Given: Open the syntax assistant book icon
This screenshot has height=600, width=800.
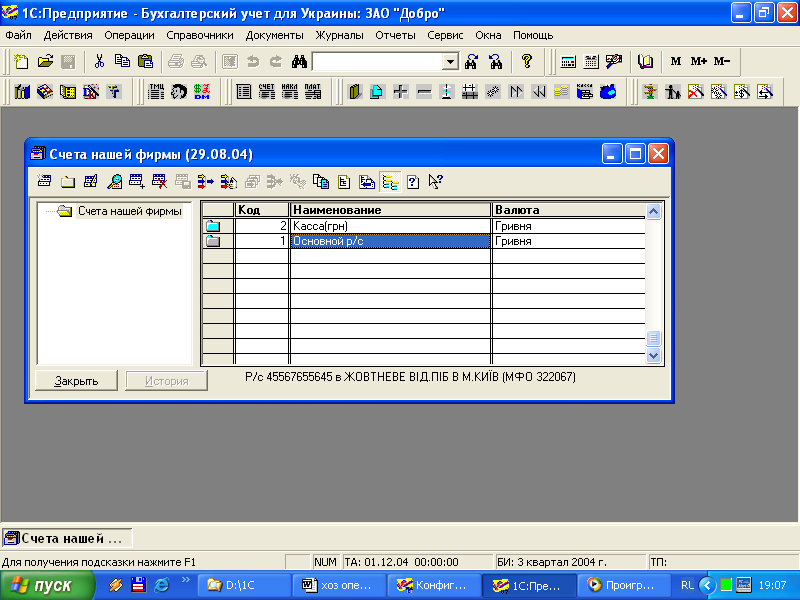Looking at the screenshot, I should (x=645, y=62).
